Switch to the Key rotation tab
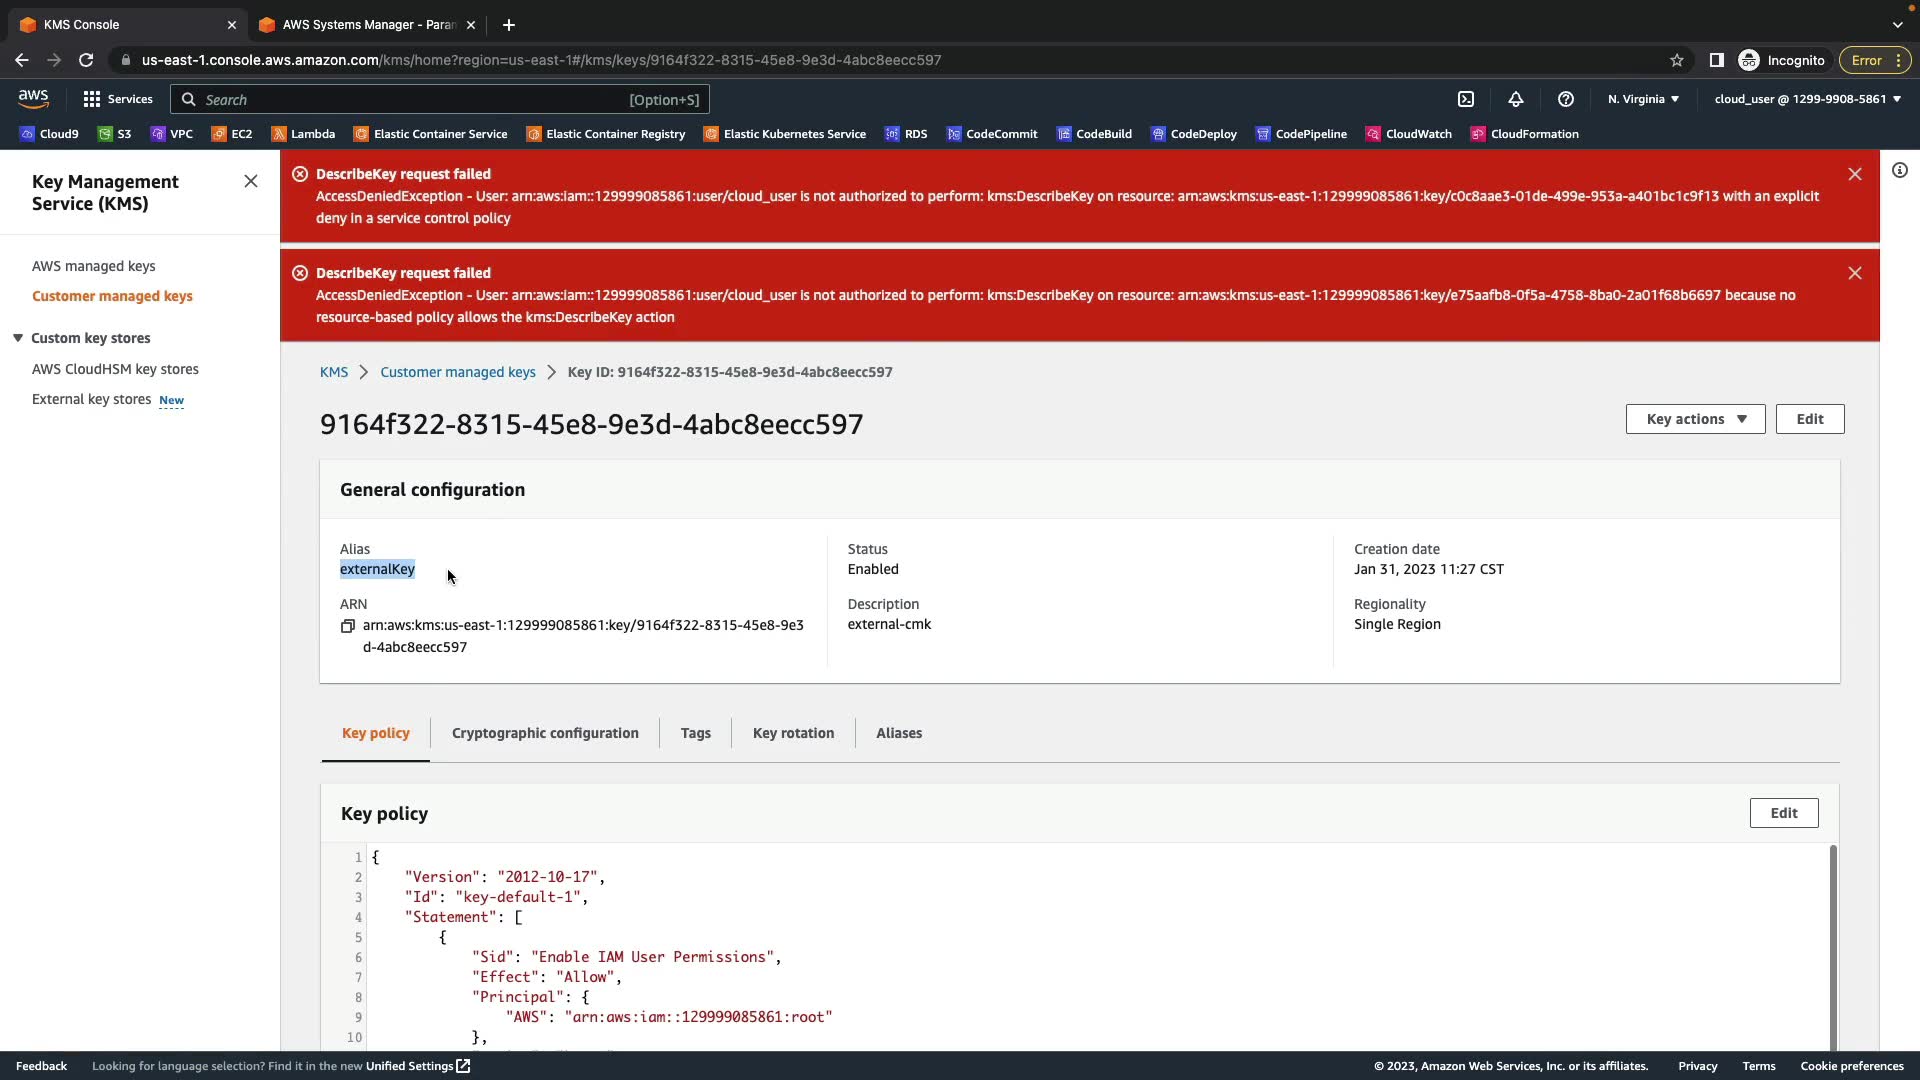Screen dimensions: 1920x1080 click(x=793, y=733)
